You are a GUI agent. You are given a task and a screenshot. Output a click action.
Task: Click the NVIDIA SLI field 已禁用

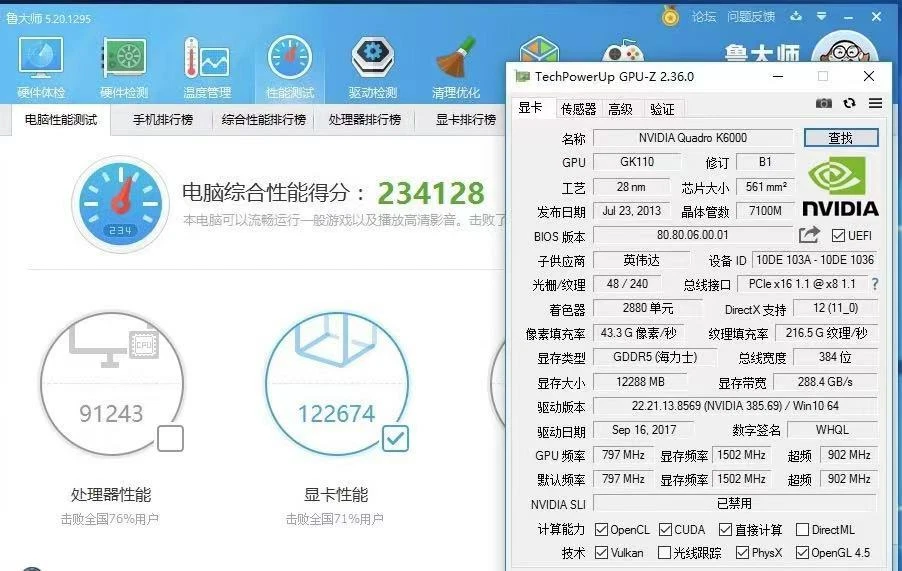tap(735, 504)
